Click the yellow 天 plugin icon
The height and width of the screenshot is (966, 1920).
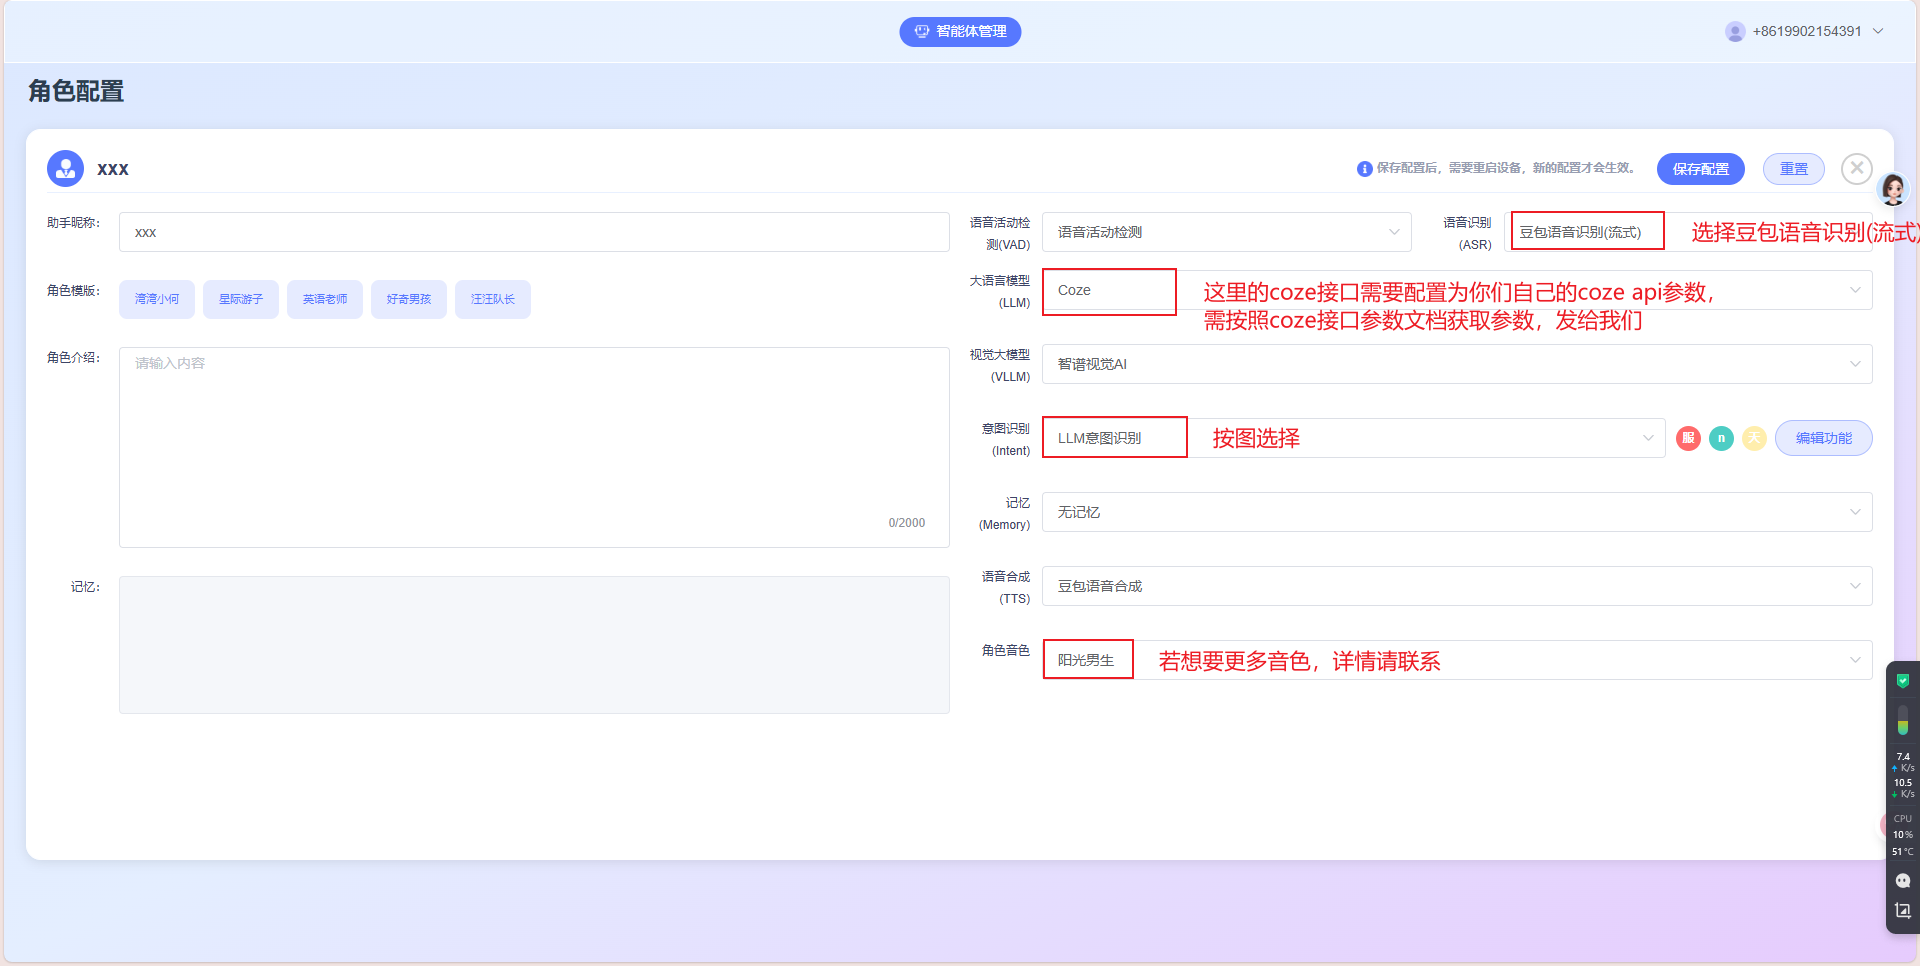coord(1754,438)
